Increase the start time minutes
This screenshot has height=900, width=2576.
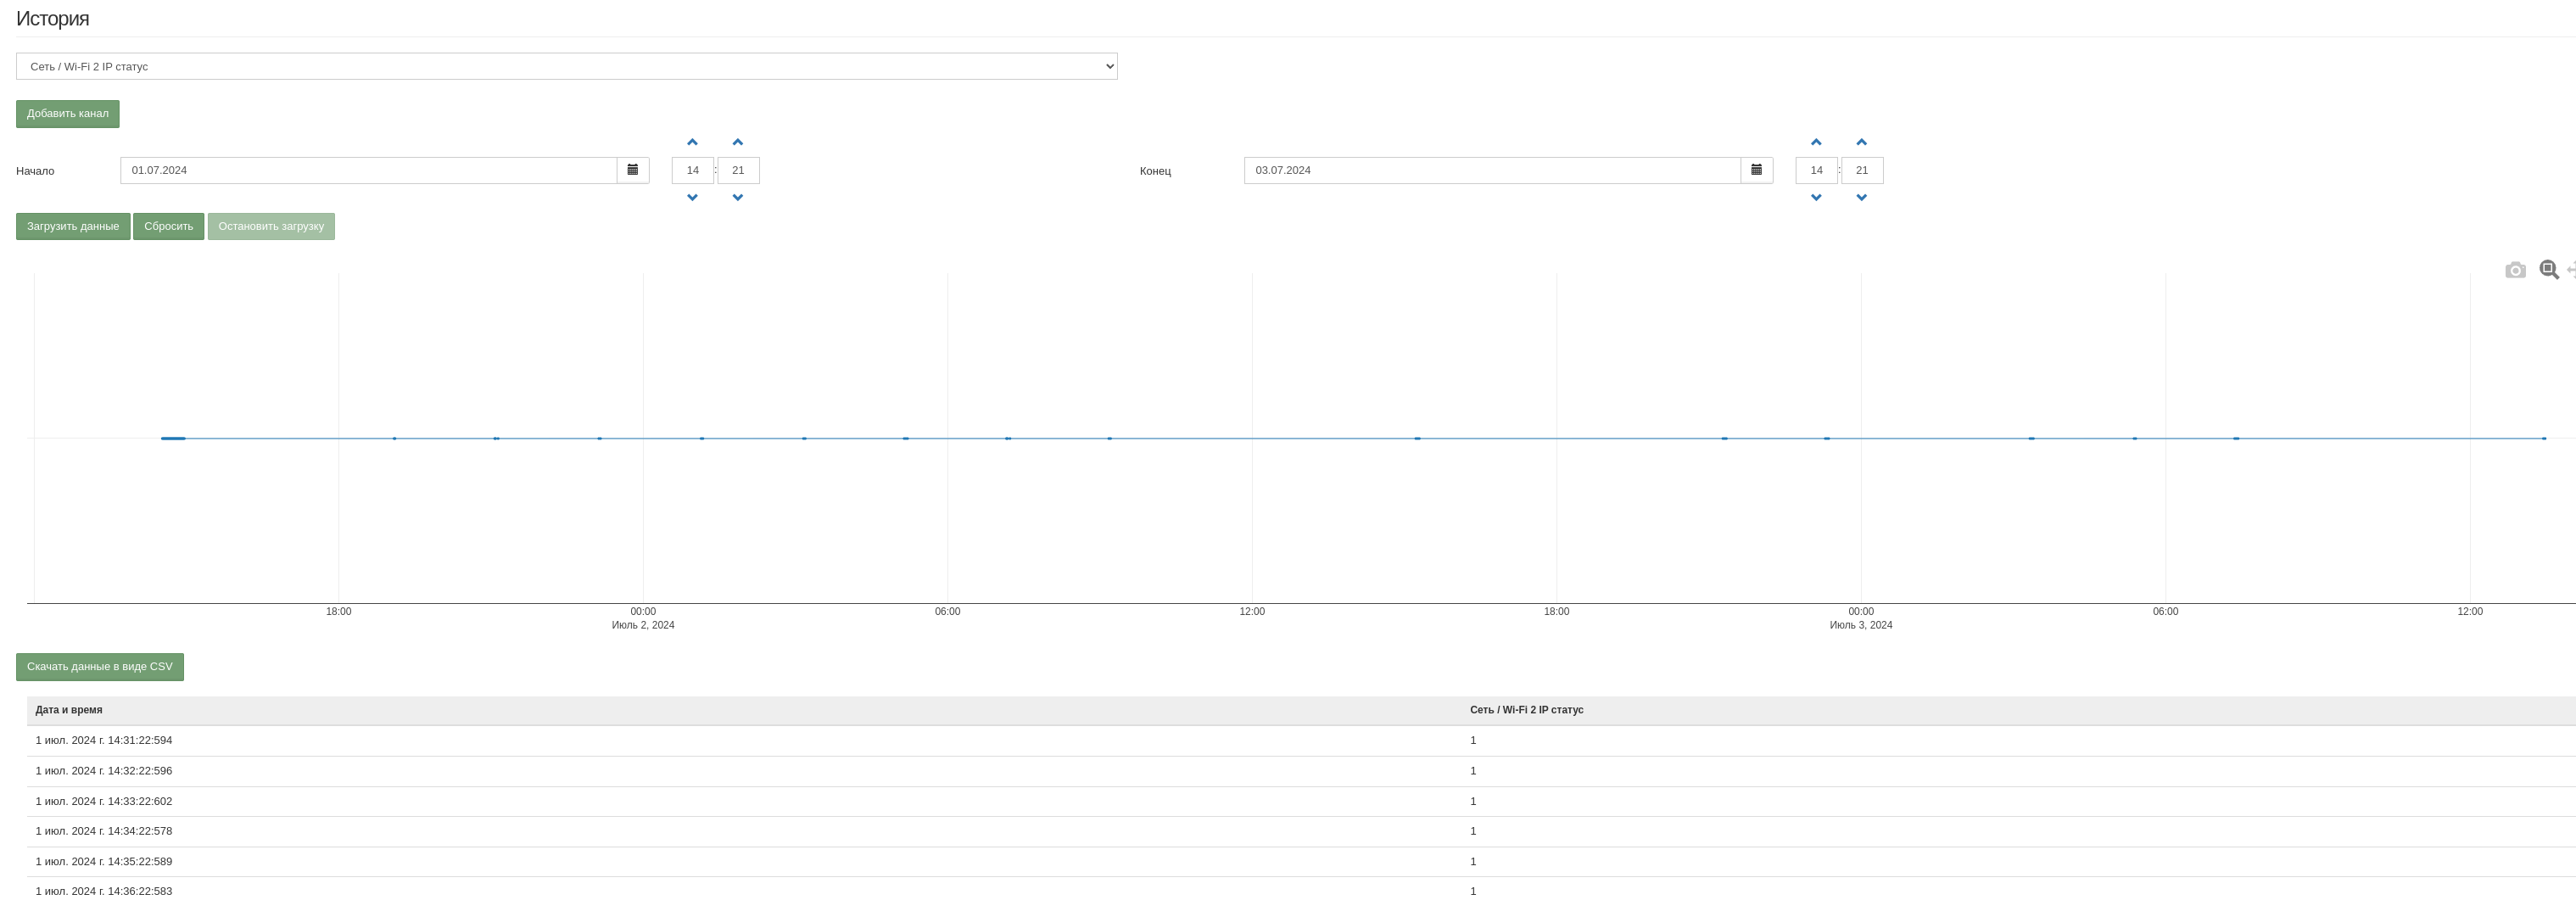point(738,142)
